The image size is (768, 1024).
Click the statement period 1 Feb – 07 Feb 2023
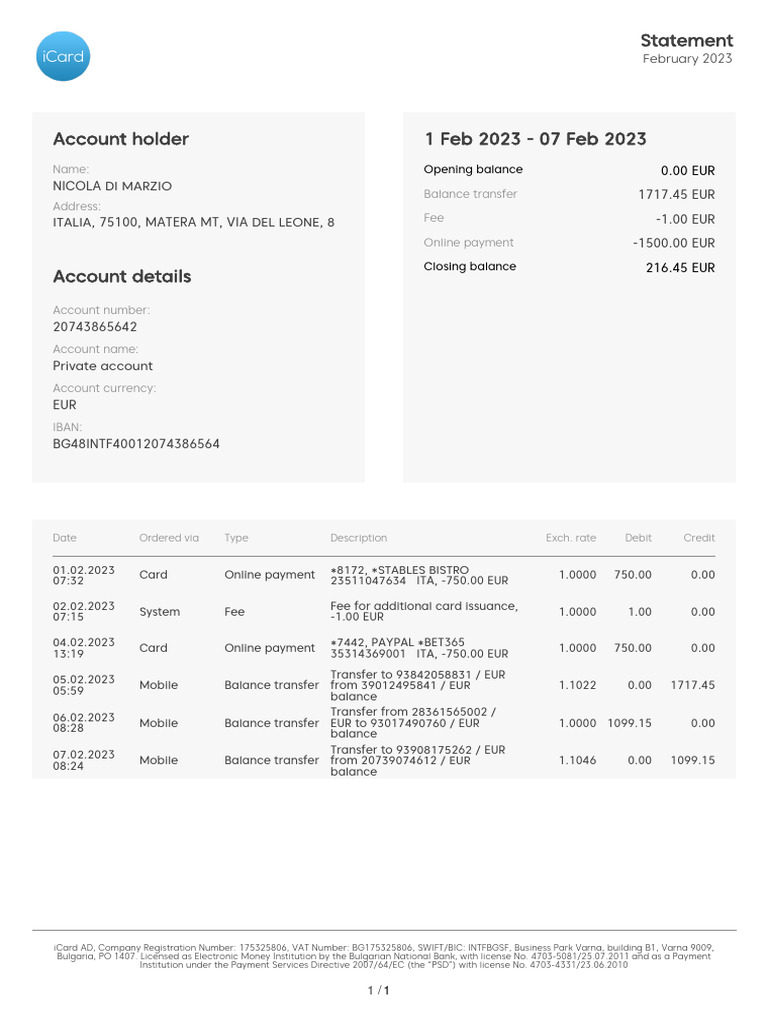pyautogui.click(x=535, y=139)
